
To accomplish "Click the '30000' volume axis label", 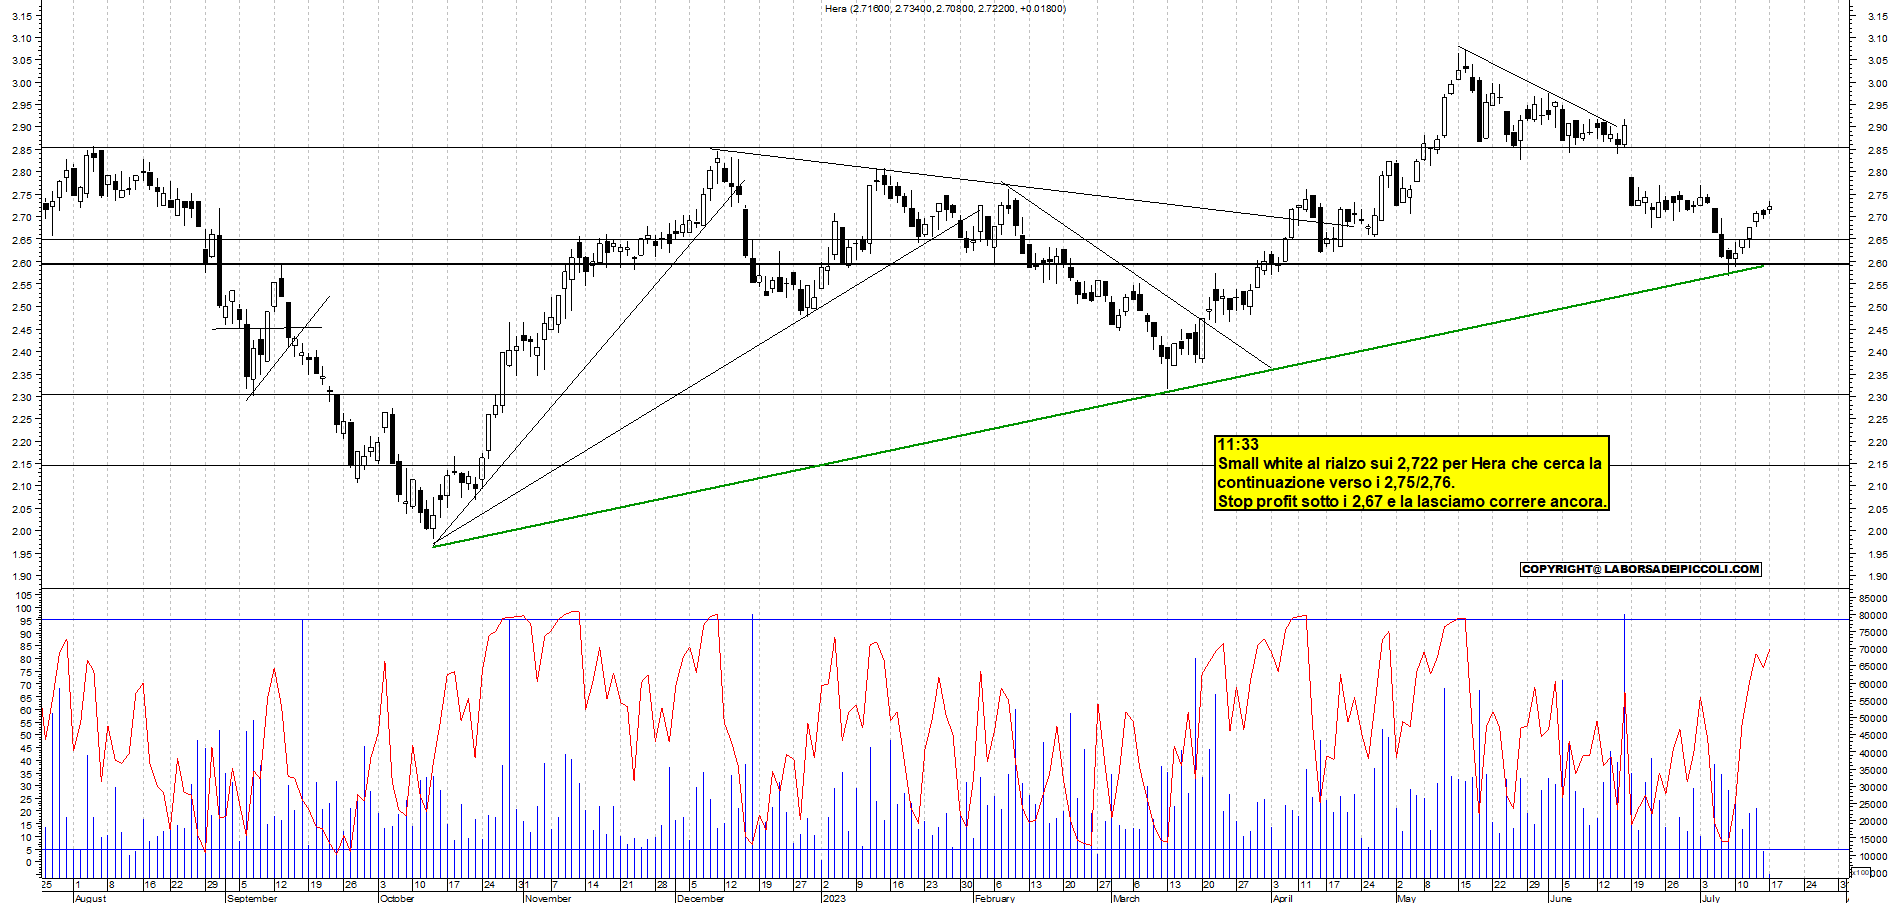I will (x=1873, y=787).
